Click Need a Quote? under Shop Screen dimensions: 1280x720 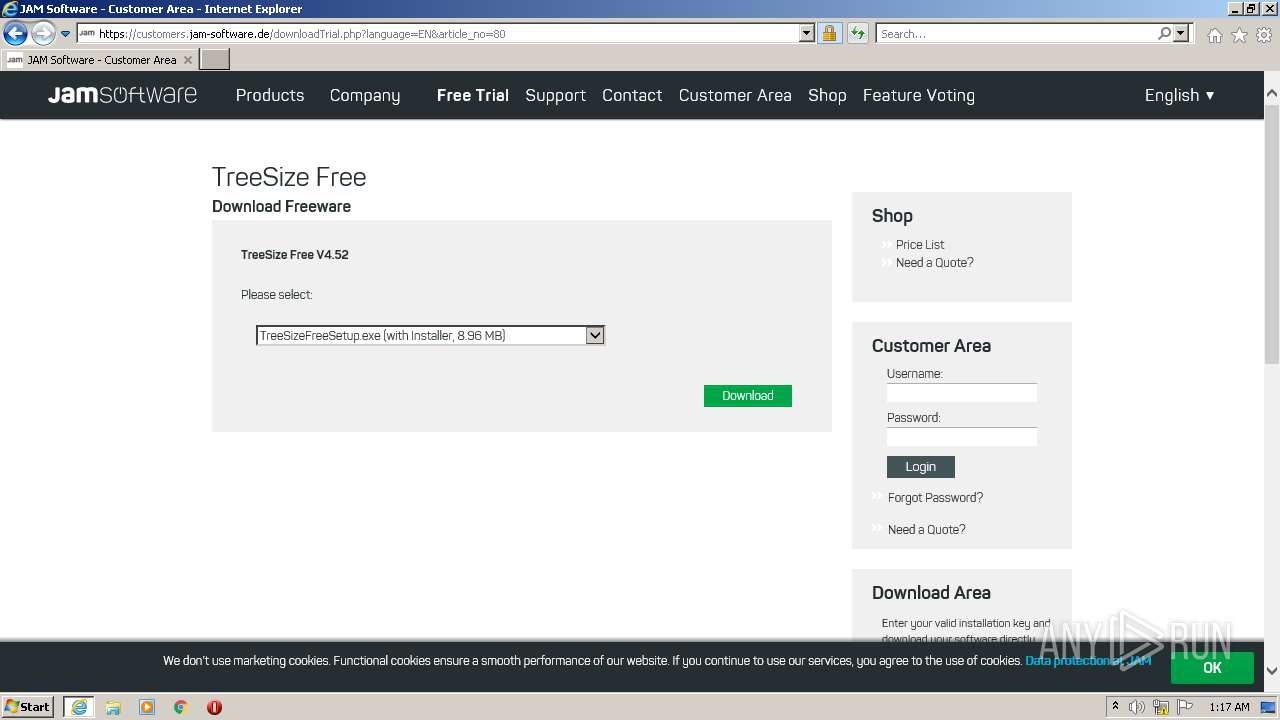[935, 262]
